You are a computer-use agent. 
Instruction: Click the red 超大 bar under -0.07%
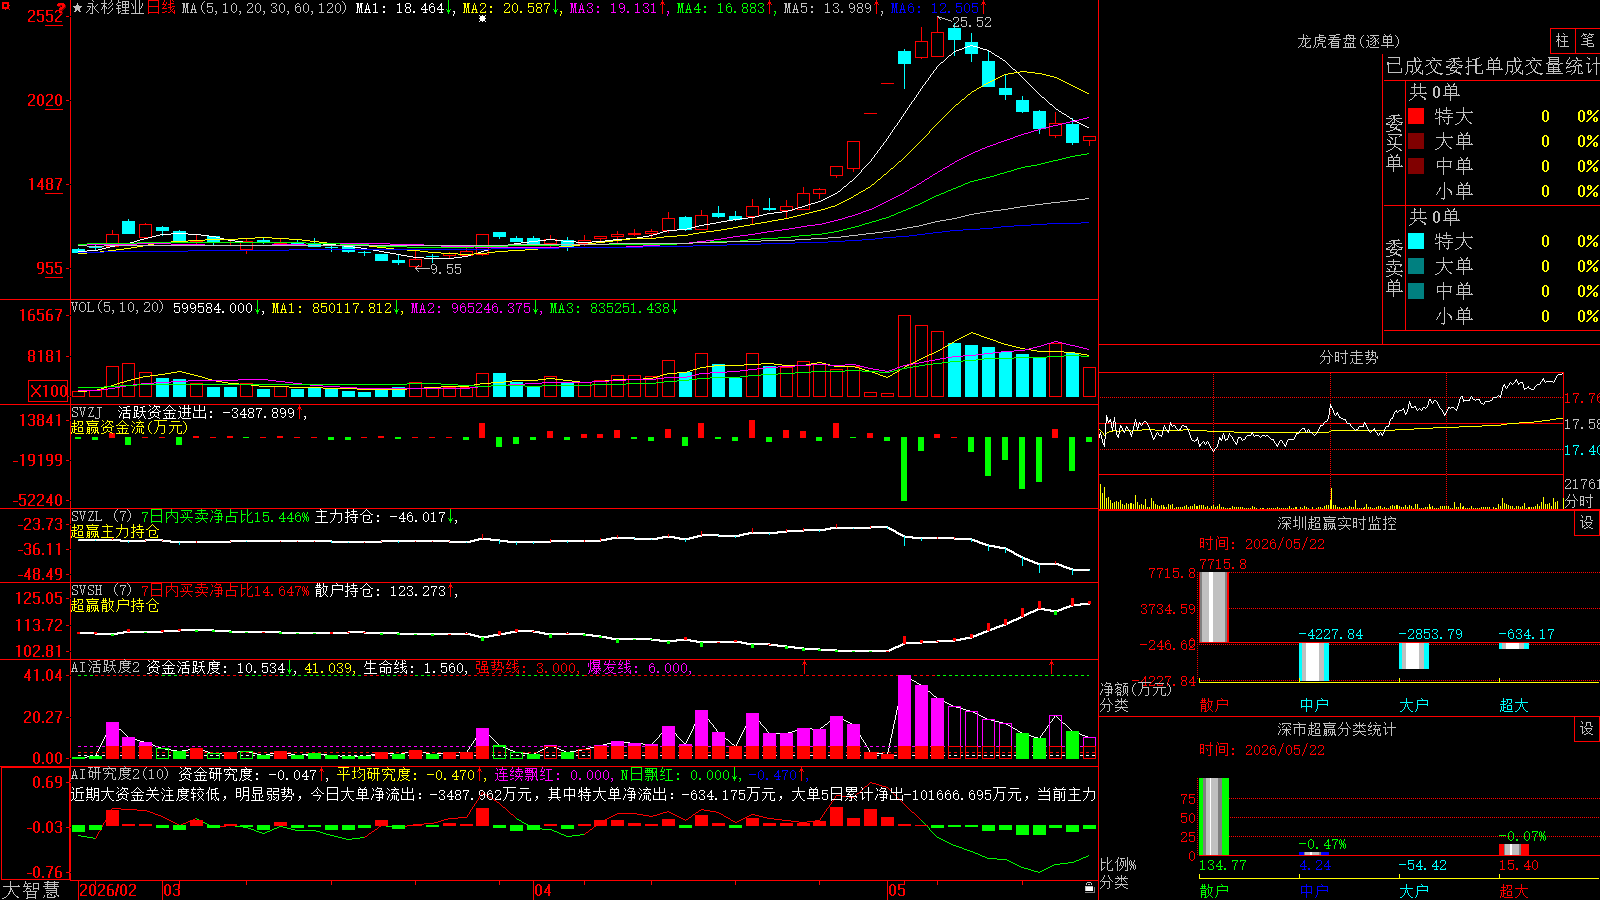(1514, 850)
